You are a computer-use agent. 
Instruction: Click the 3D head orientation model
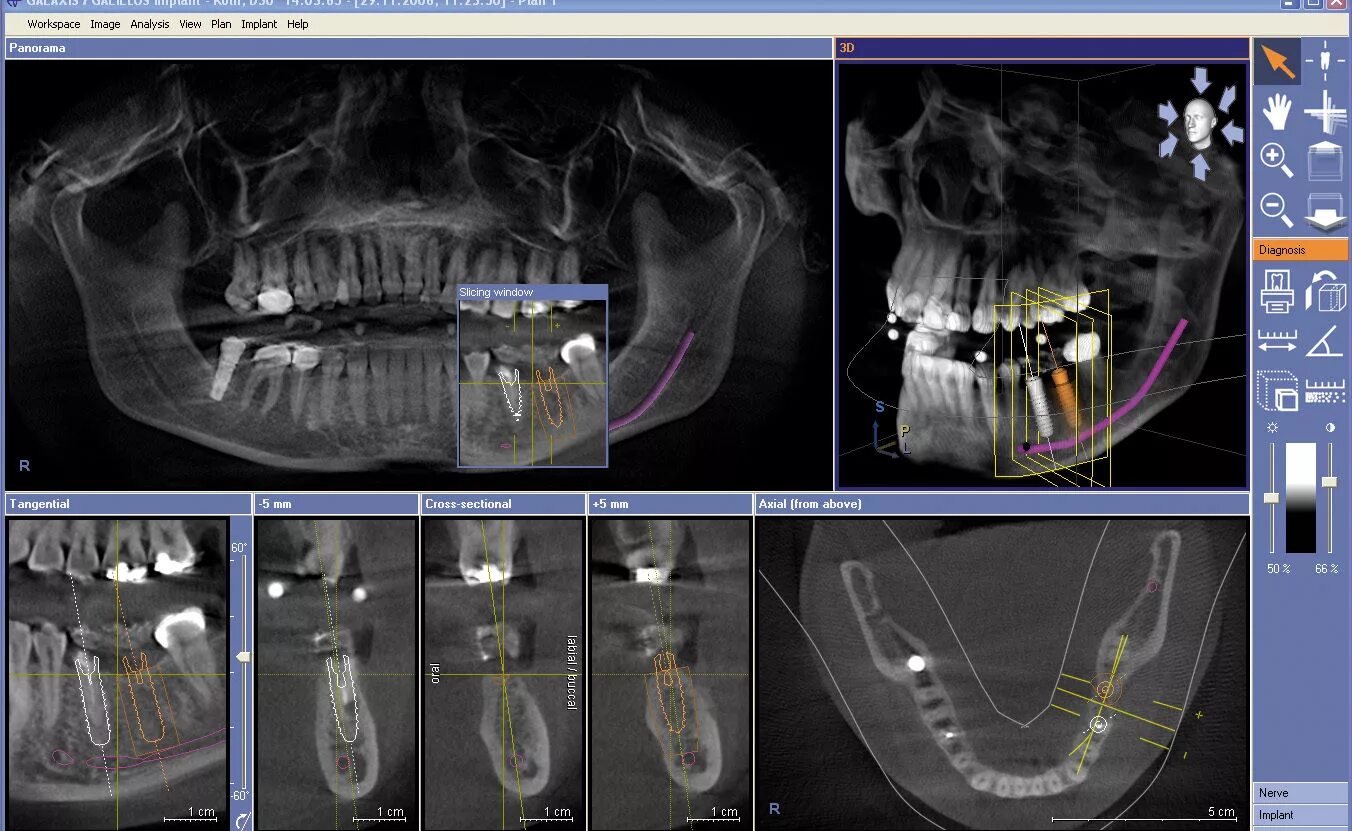point(1200,124)
